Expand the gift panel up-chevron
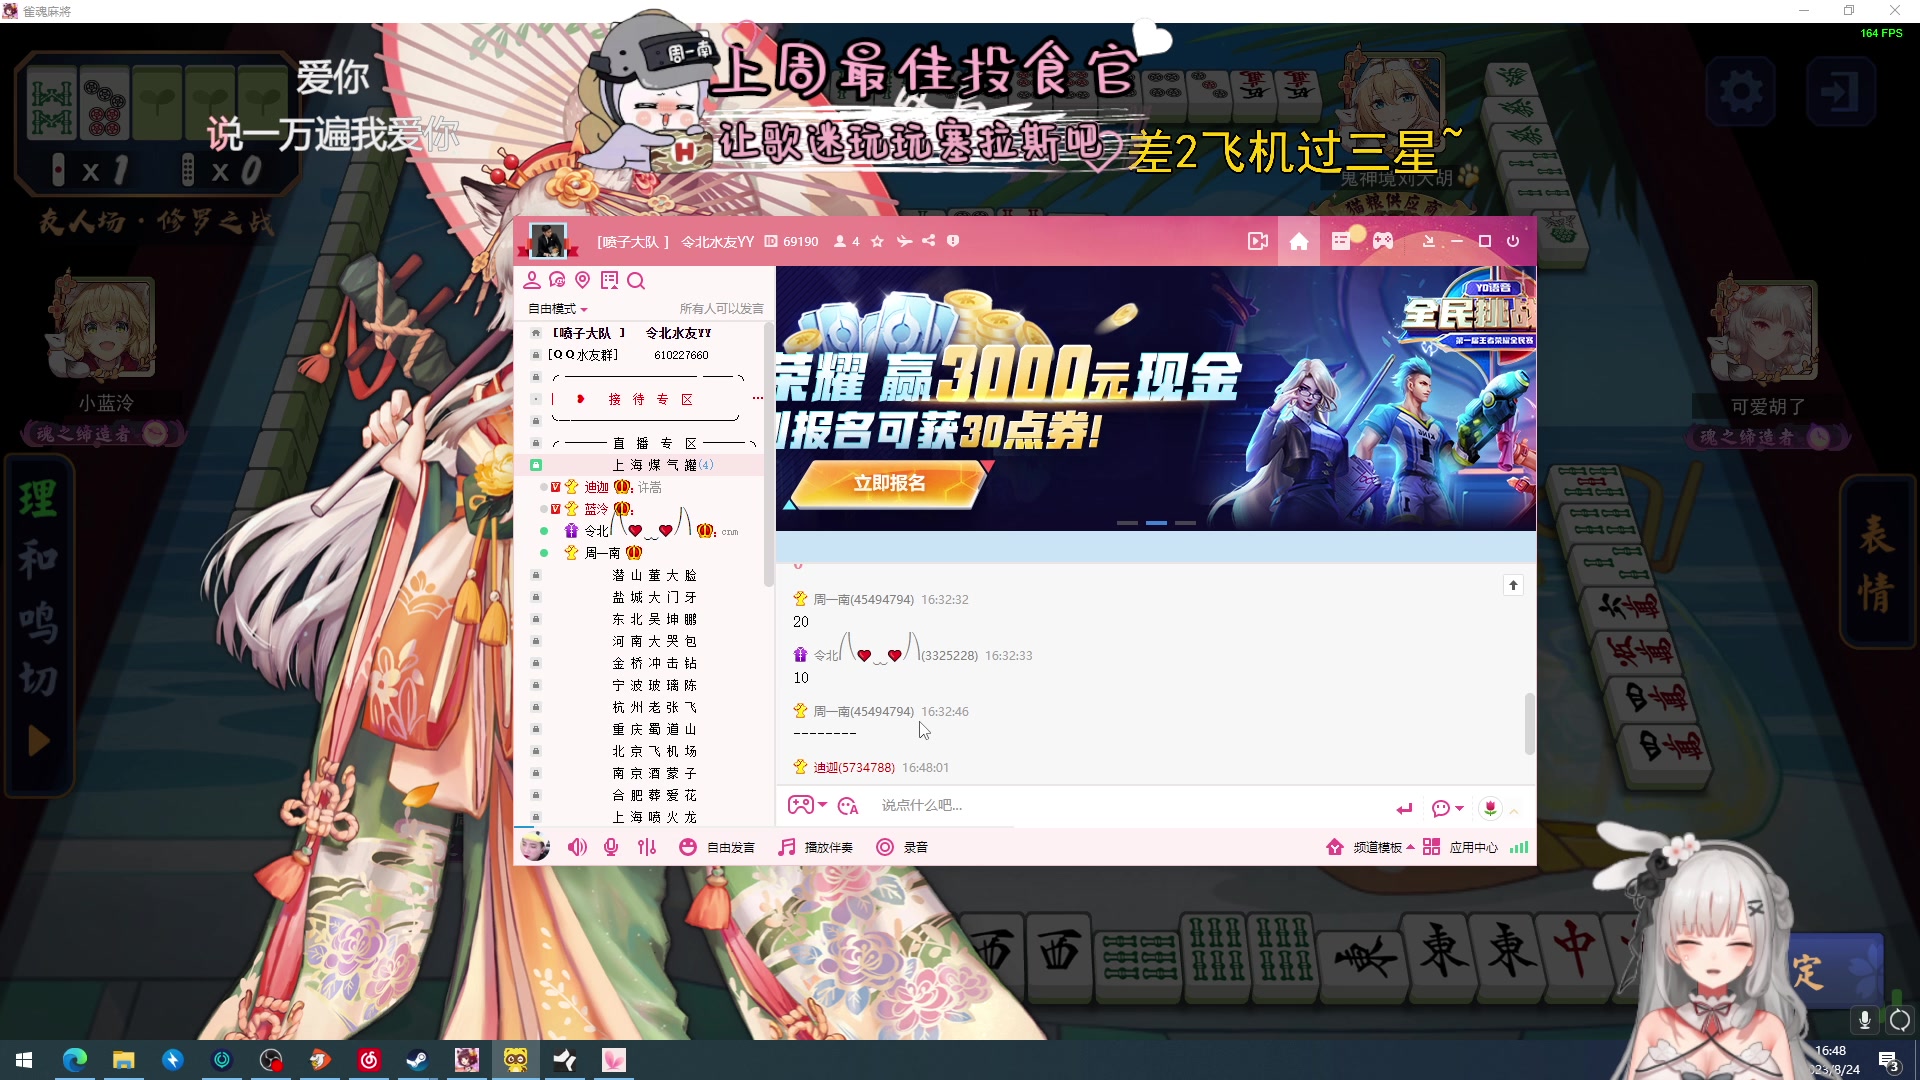This screenshot has height=1080, width=1920. (x=1514, y=810)
